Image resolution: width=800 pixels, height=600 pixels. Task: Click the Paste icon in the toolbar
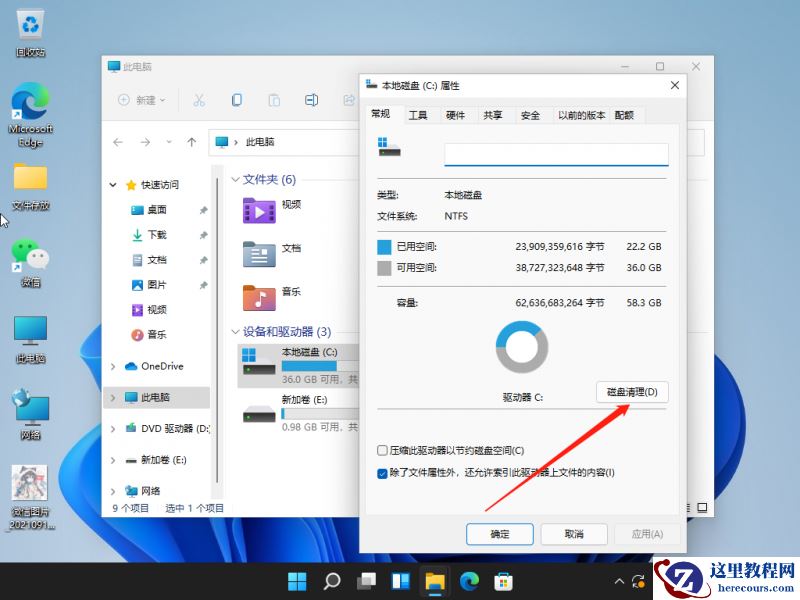point(277,100)
